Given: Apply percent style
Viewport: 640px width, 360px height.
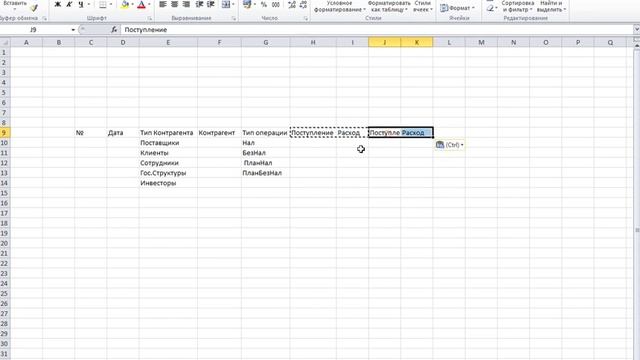Looking at the screenshot, I should pyautogui.click(x=264, y=4).
